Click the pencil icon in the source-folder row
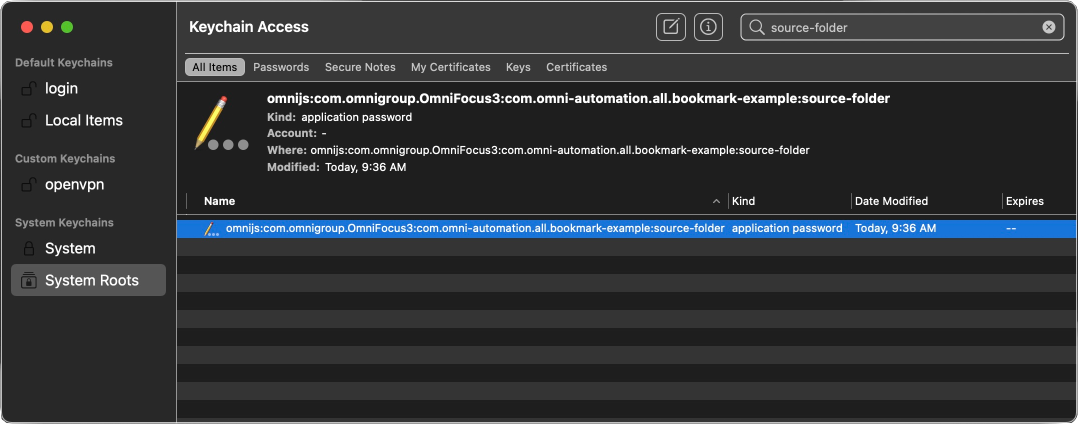Screen dimensions: 1078x424 [211, 229]
